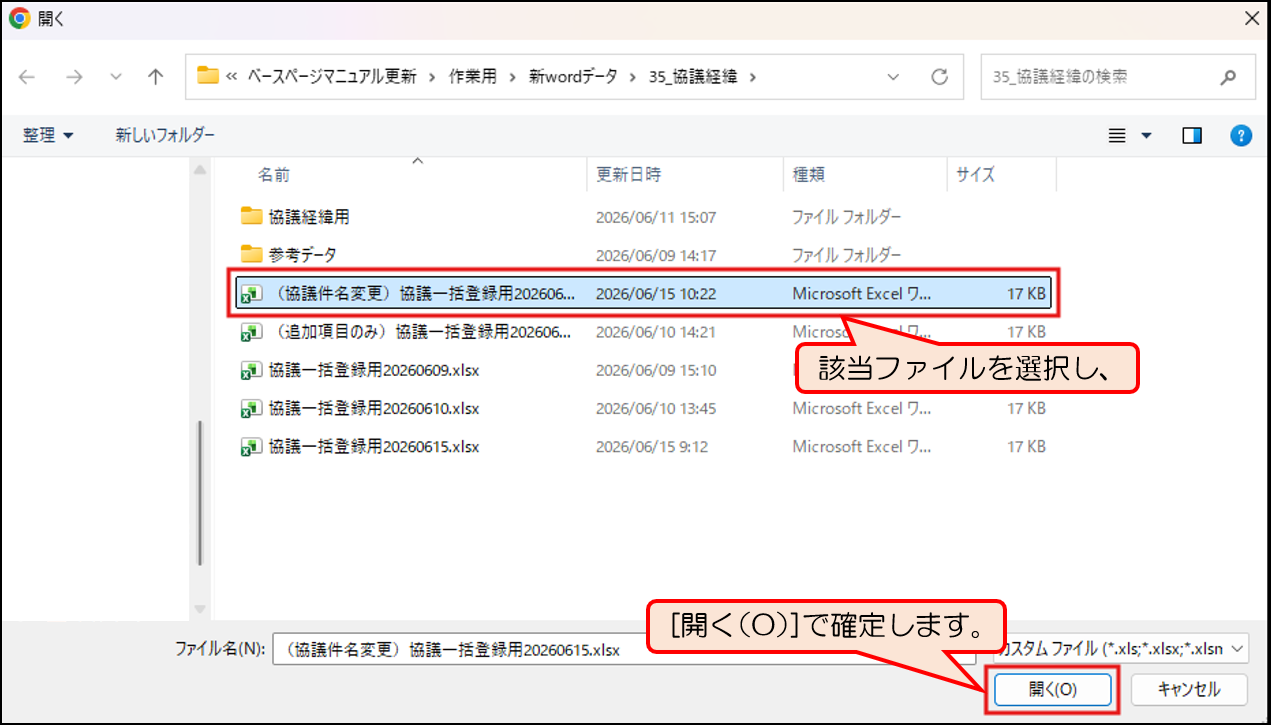Open the カスタム ファイル type dropdown
The width and height of the screenshot is (1271, 725).
(1122, 649)
